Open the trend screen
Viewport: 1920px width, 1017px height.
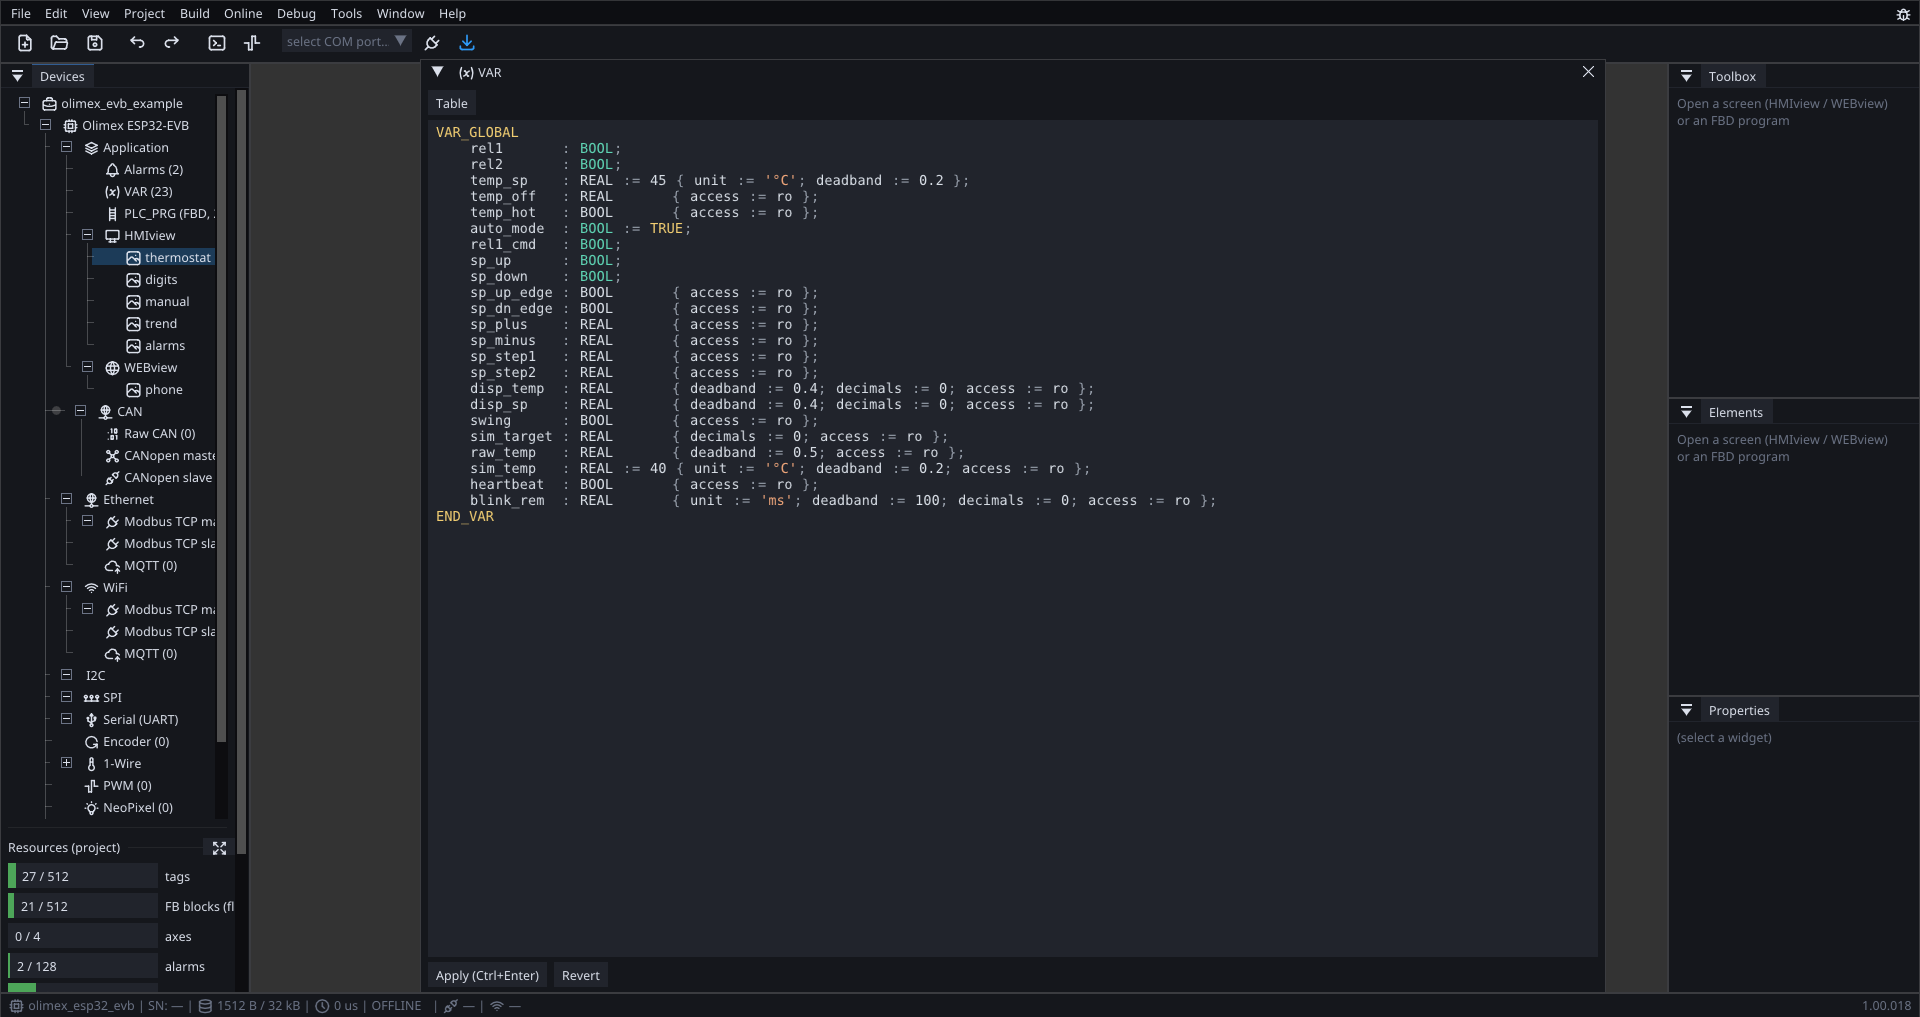(x=152, y=324)
